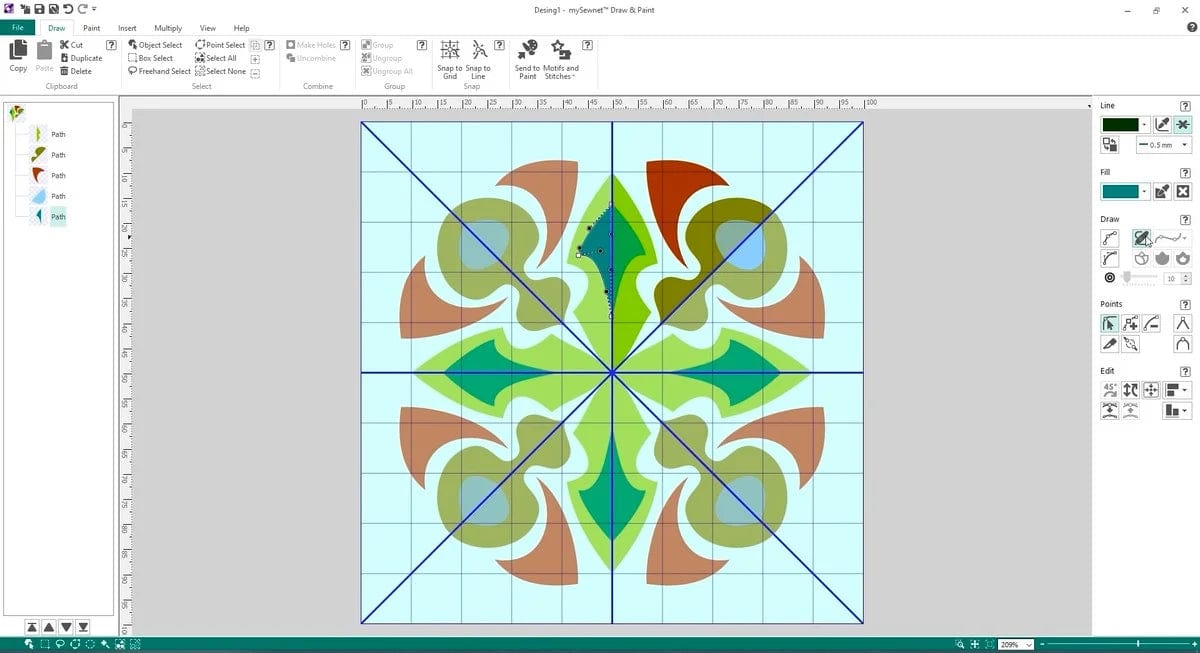
Task: Open the 0.5 mm line width dropdown
Action: 1184,144
